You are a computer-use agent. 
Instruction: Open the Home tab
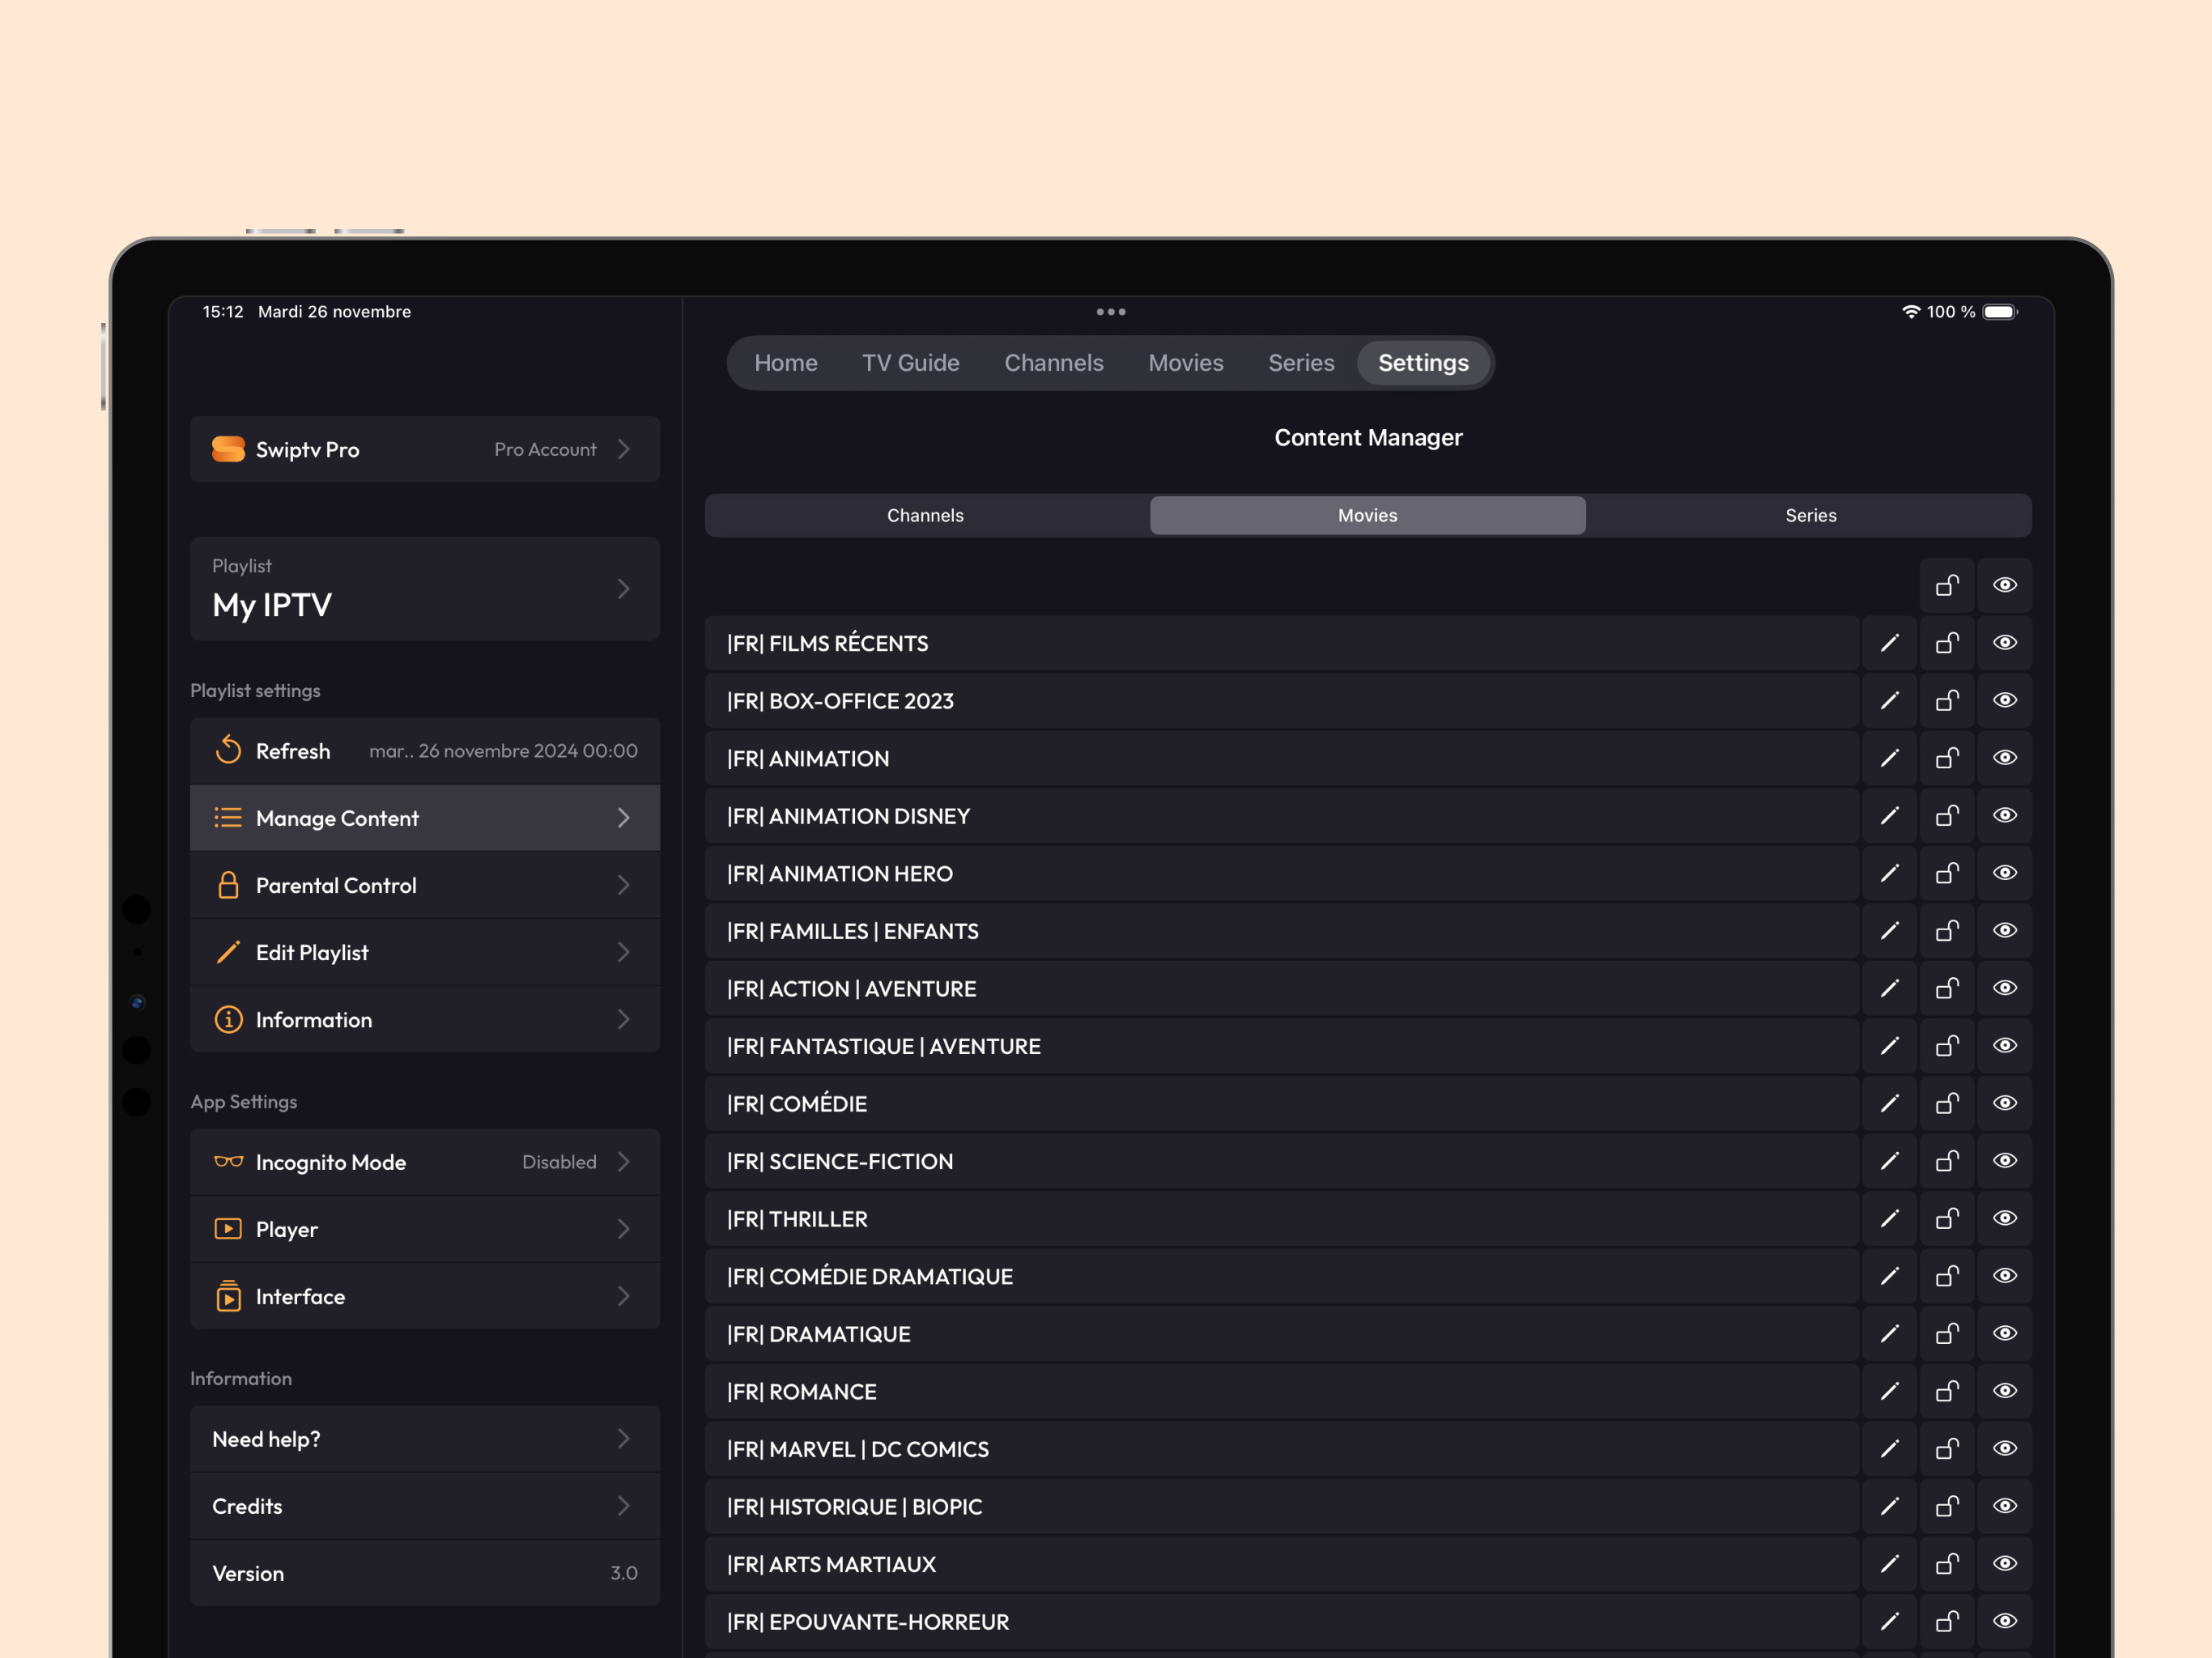pyautogui.click(x=786, y=362)
